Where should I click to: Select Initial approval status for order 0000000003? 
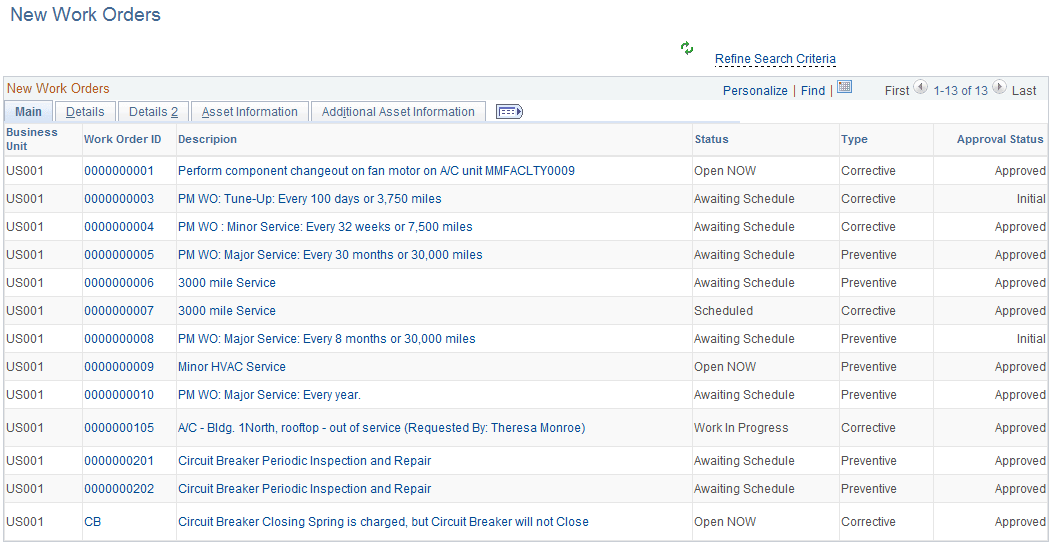click(1031, 199)
